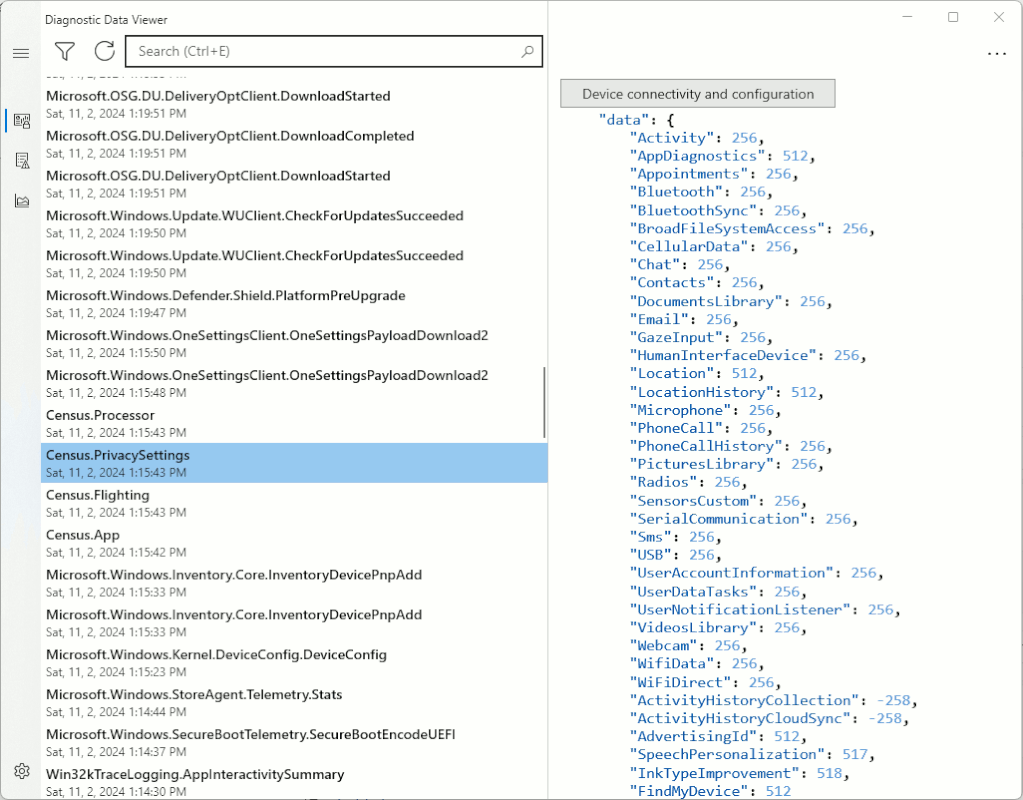Select the Census.Flighting event

[294, 503]
